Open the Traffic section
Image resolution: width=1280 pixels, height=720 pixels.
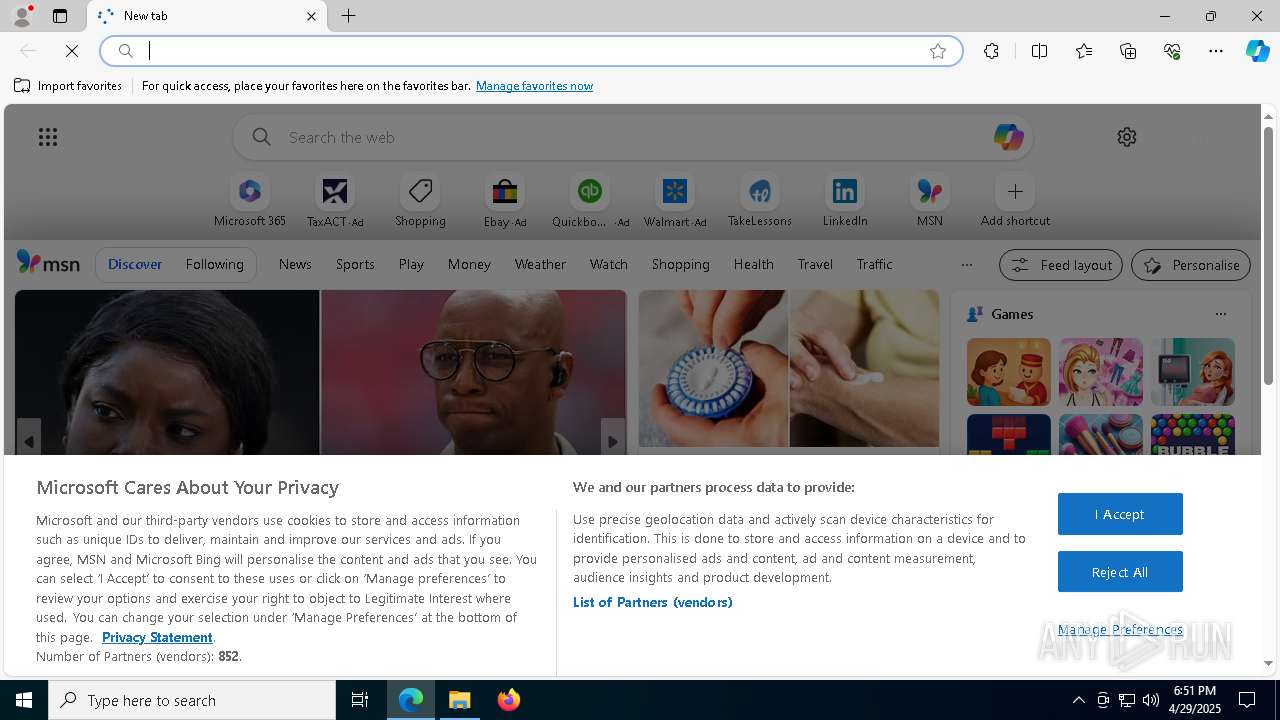[x=874, y=264]
